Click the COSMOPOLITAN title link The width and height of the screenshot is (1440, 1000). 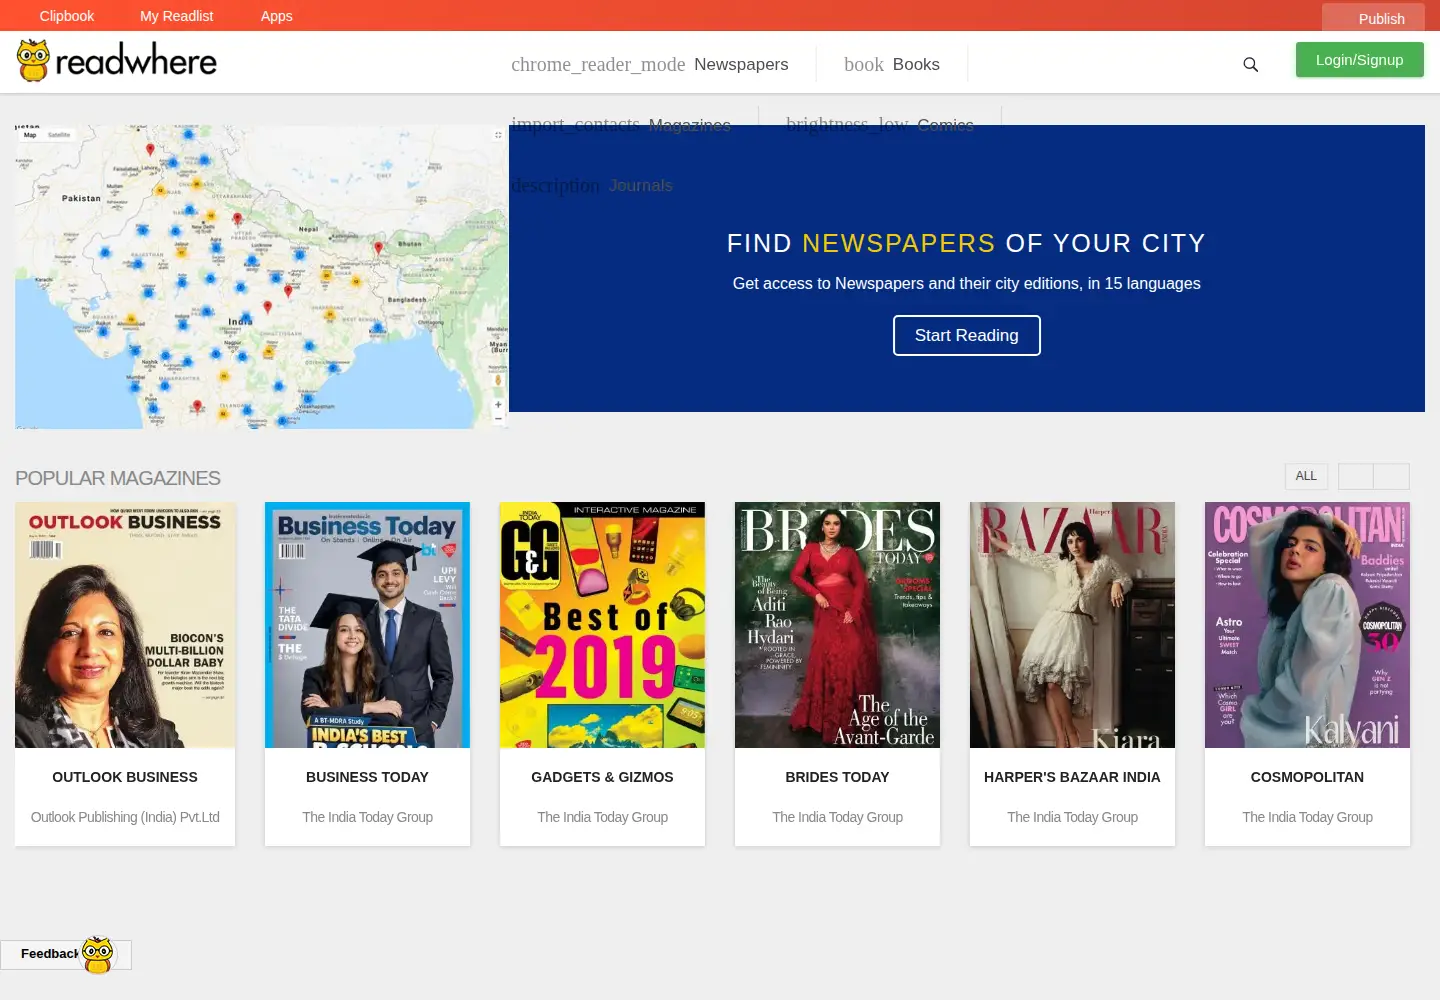1307,777
